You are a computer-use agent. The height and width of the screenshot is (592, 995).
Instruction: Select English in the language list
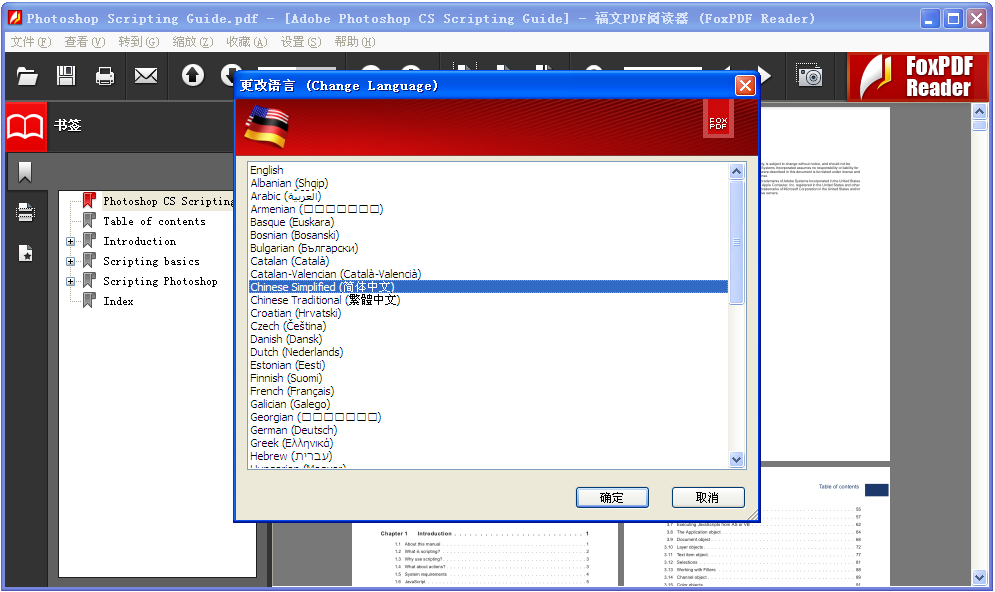click(x=488, y=170)
